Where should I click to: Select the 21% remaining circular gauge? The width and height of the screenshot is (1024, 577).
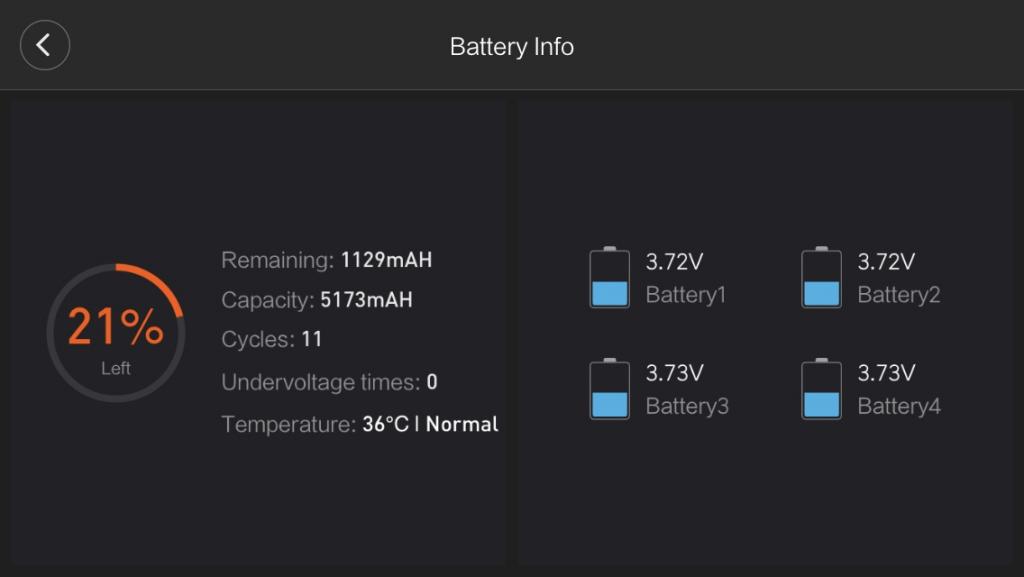click(116, 333)
